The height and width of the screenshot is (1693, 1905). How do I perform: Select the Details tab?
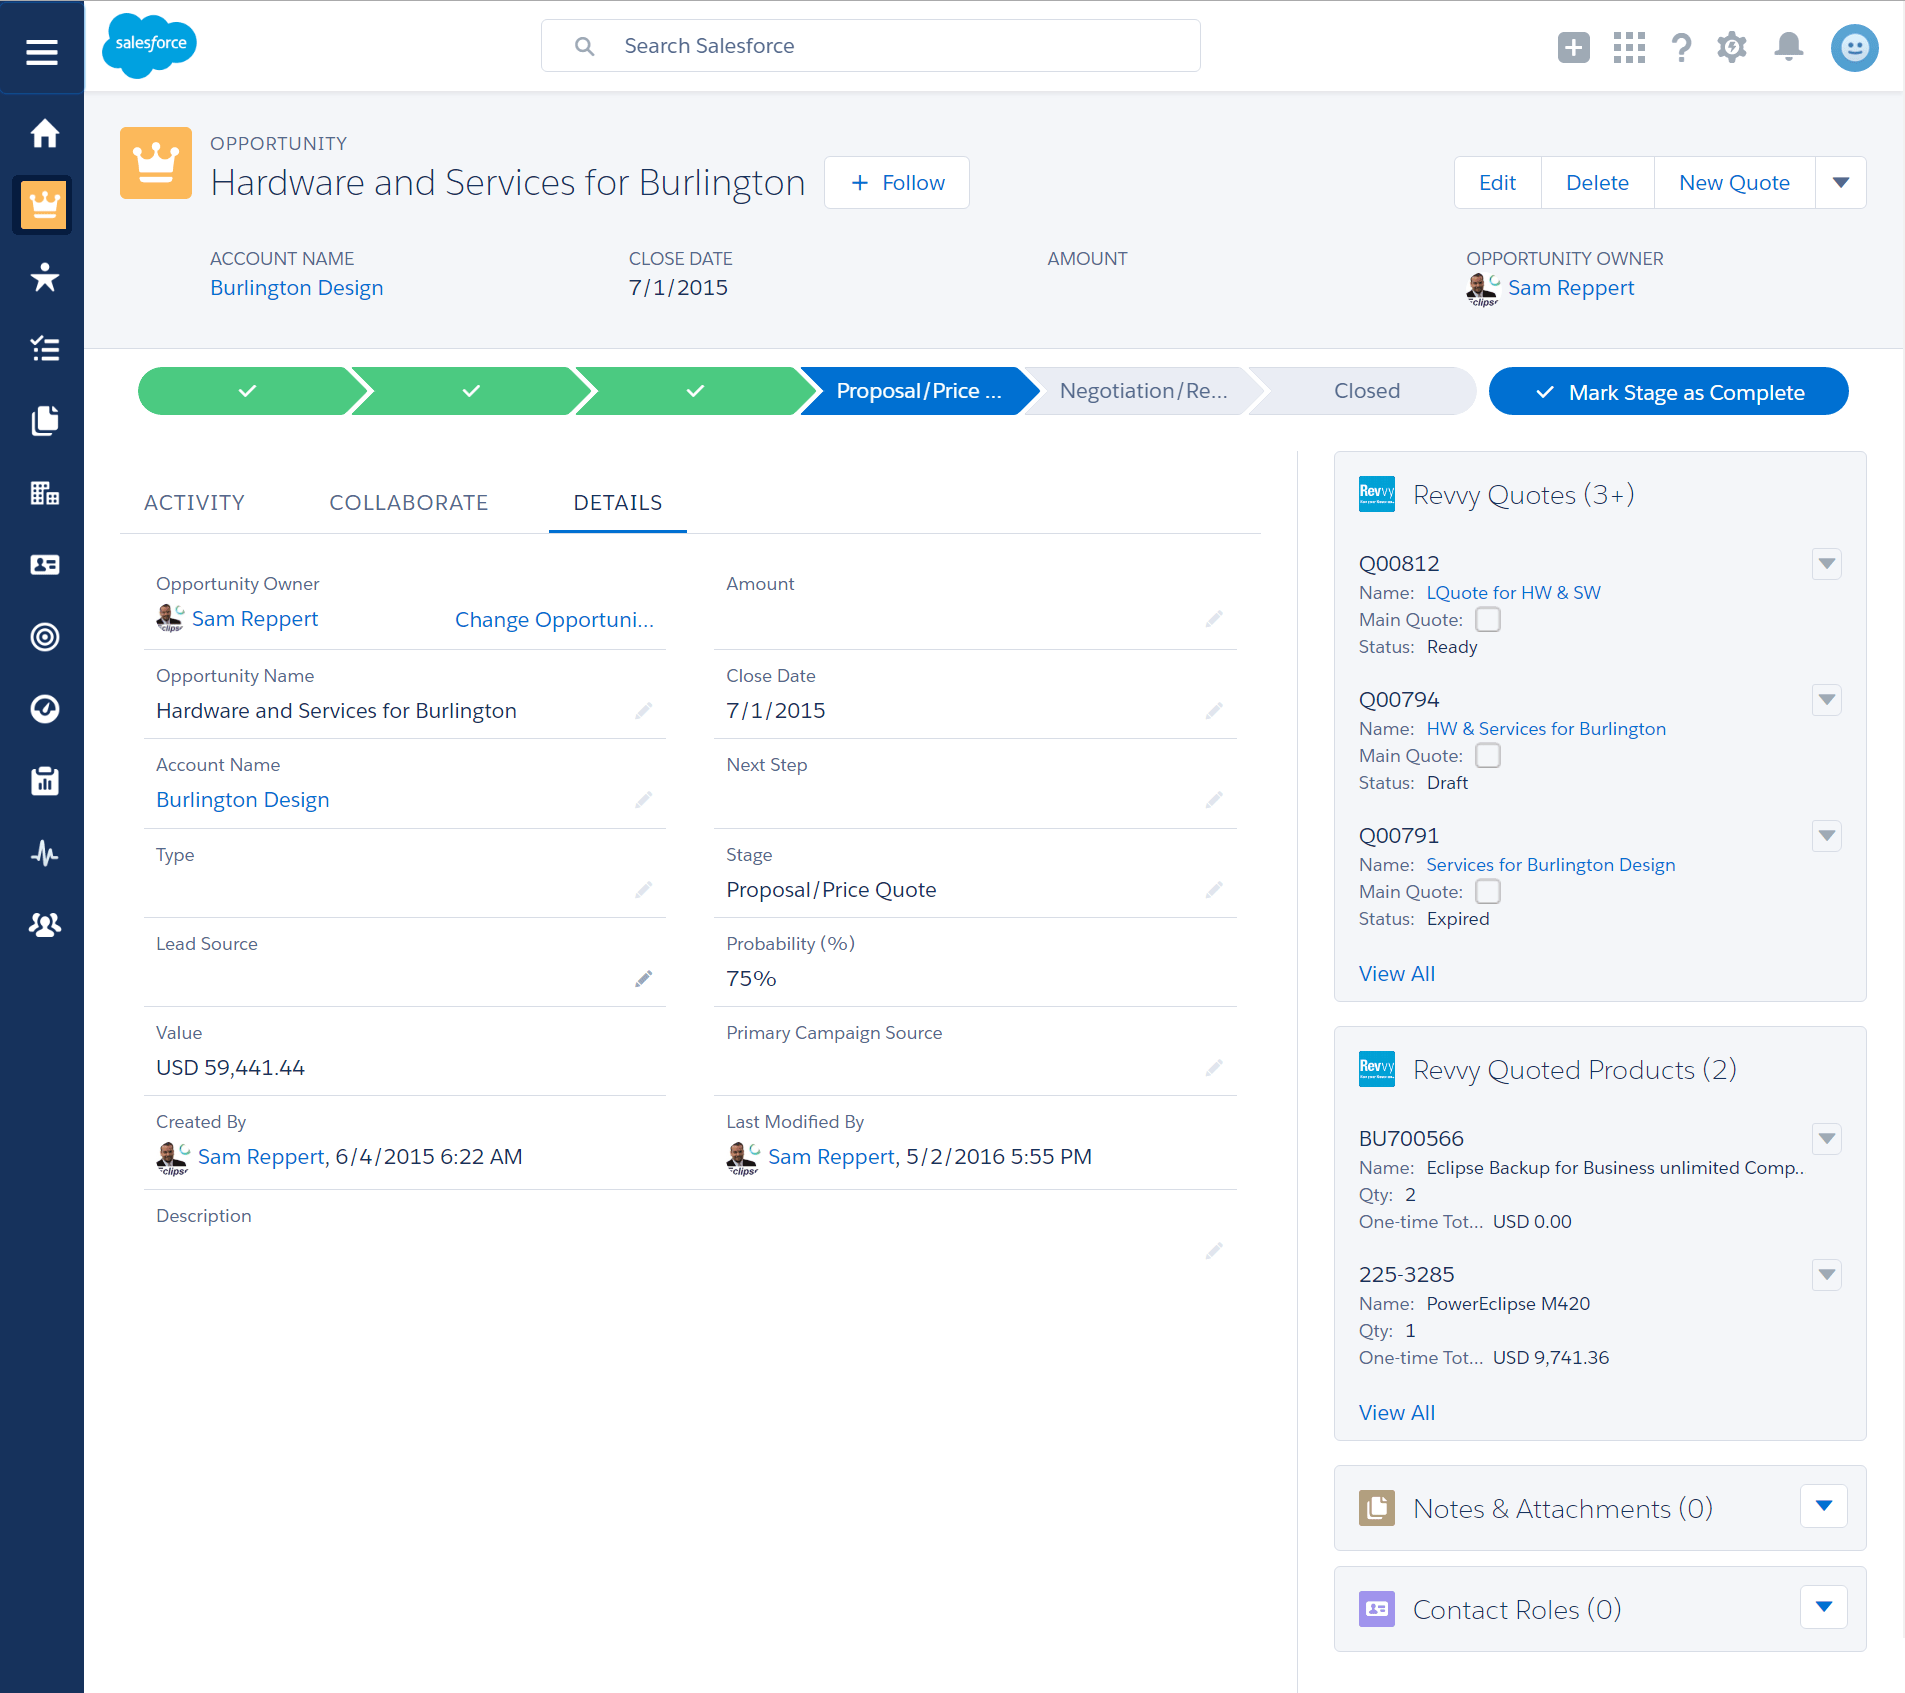click(618, 502)
